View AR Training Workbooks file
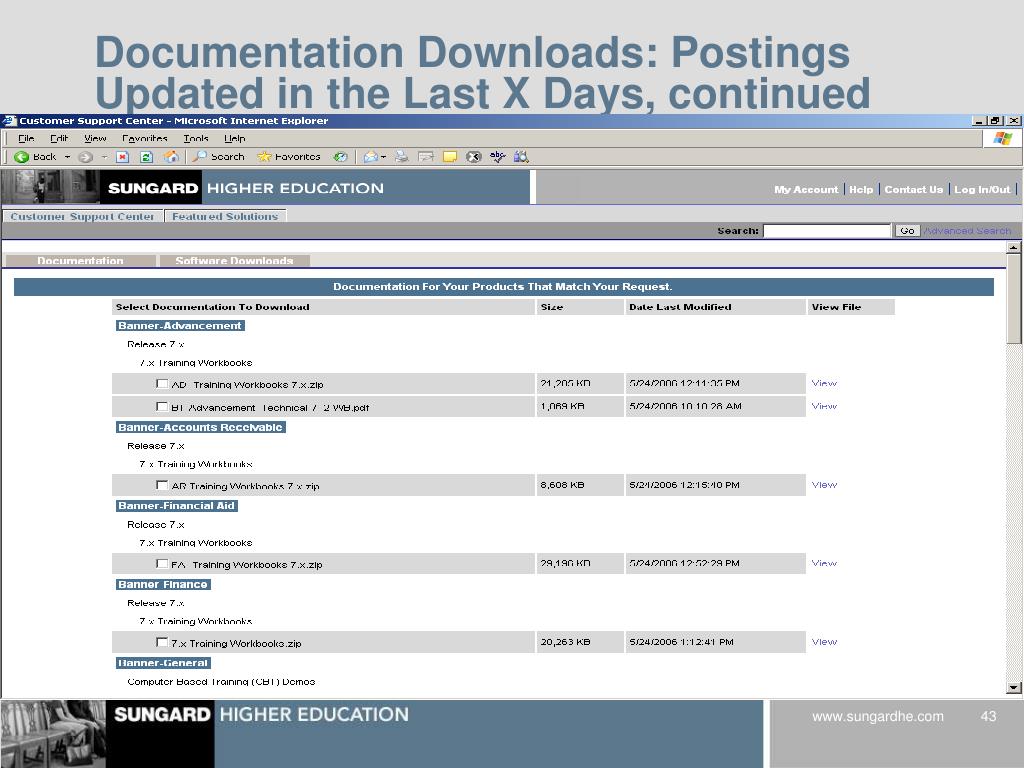The height and width of the screenshot is (768, 1024). (x=824, y=485)
